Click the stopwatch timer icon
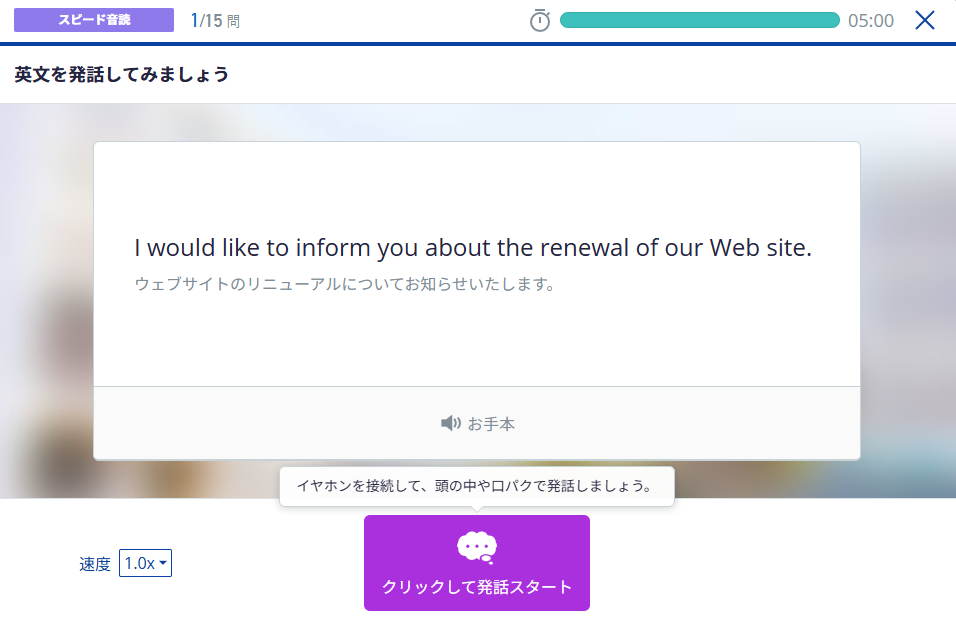Image resolution: width=956 pixels, height=618 pixels. 540,20
